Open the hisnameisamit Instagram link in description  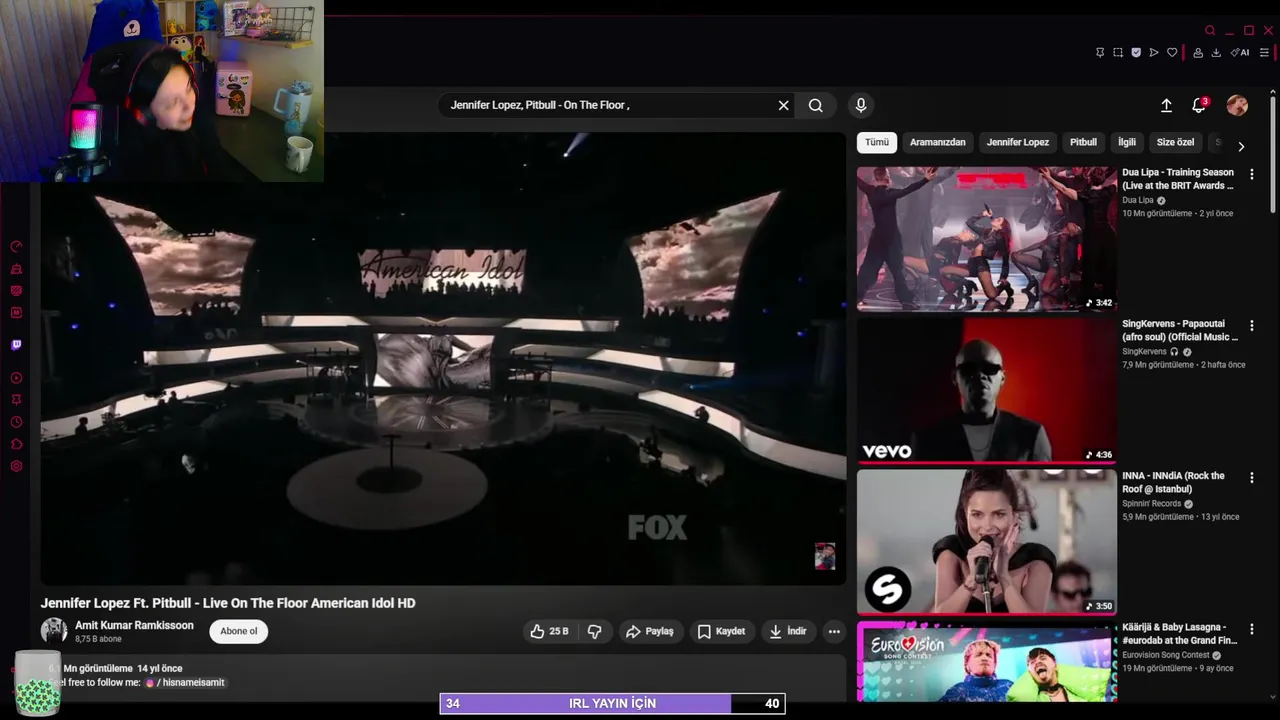pos(185,682)
